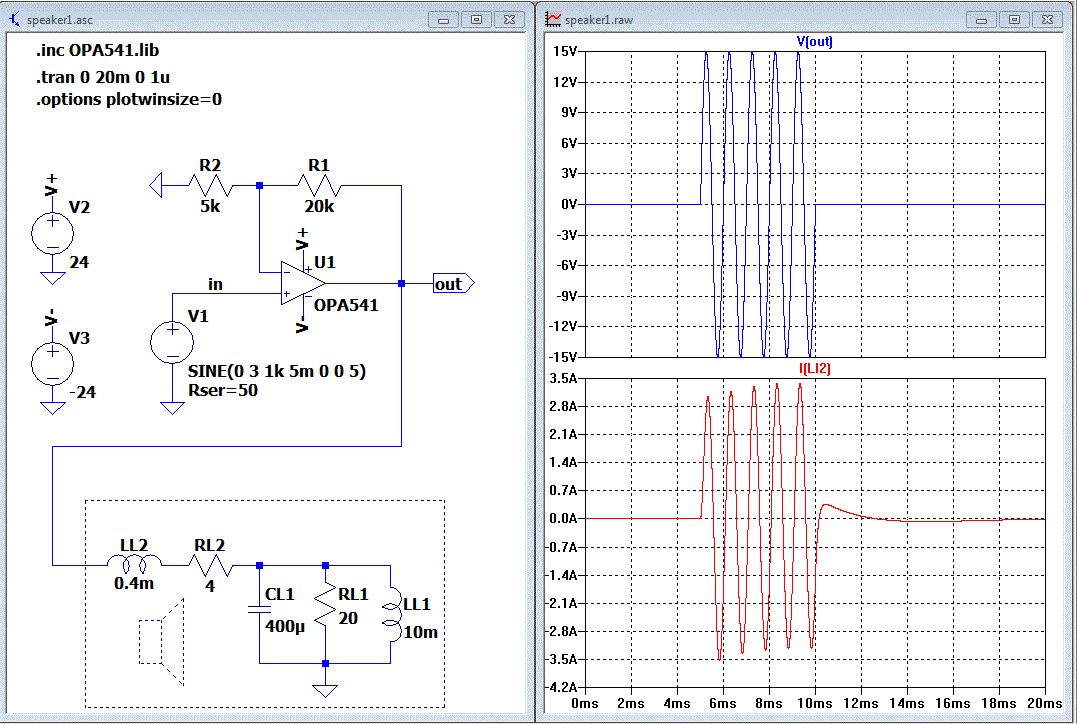Click the RL2 4 ohm resistor
The height and width of the screenshot is (724, 1077).
211,565
